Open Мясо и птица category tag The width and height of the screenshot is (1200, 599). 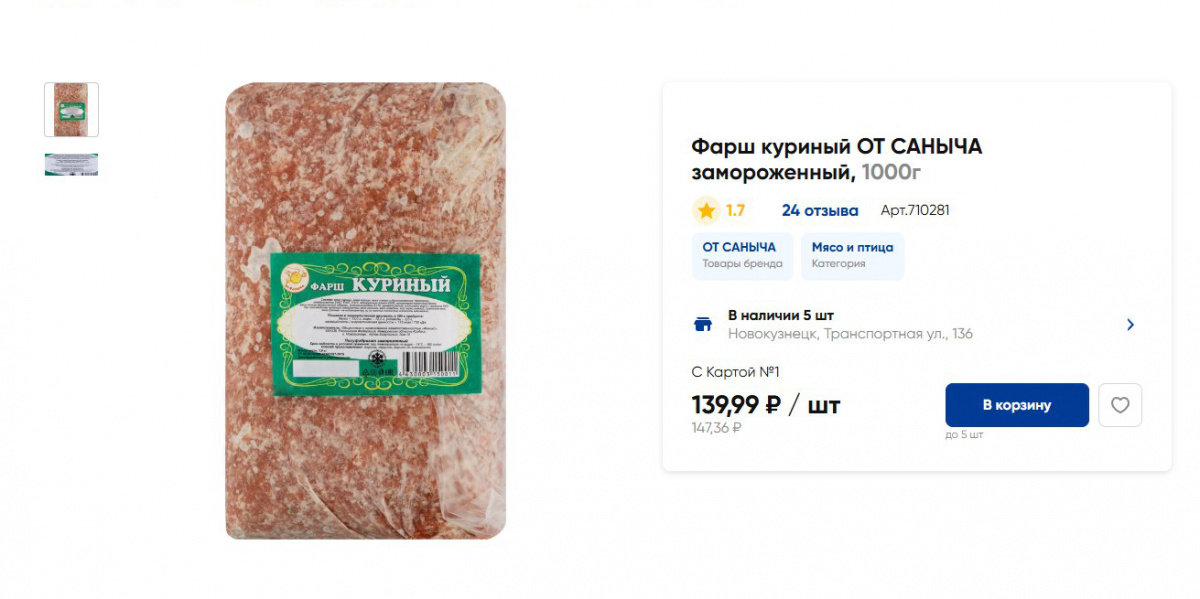coord(852,256)
